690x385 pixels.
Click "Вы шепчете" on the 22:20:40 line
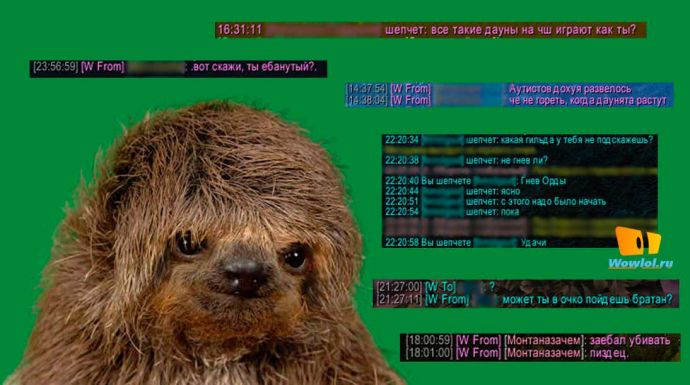click(446, 181)
